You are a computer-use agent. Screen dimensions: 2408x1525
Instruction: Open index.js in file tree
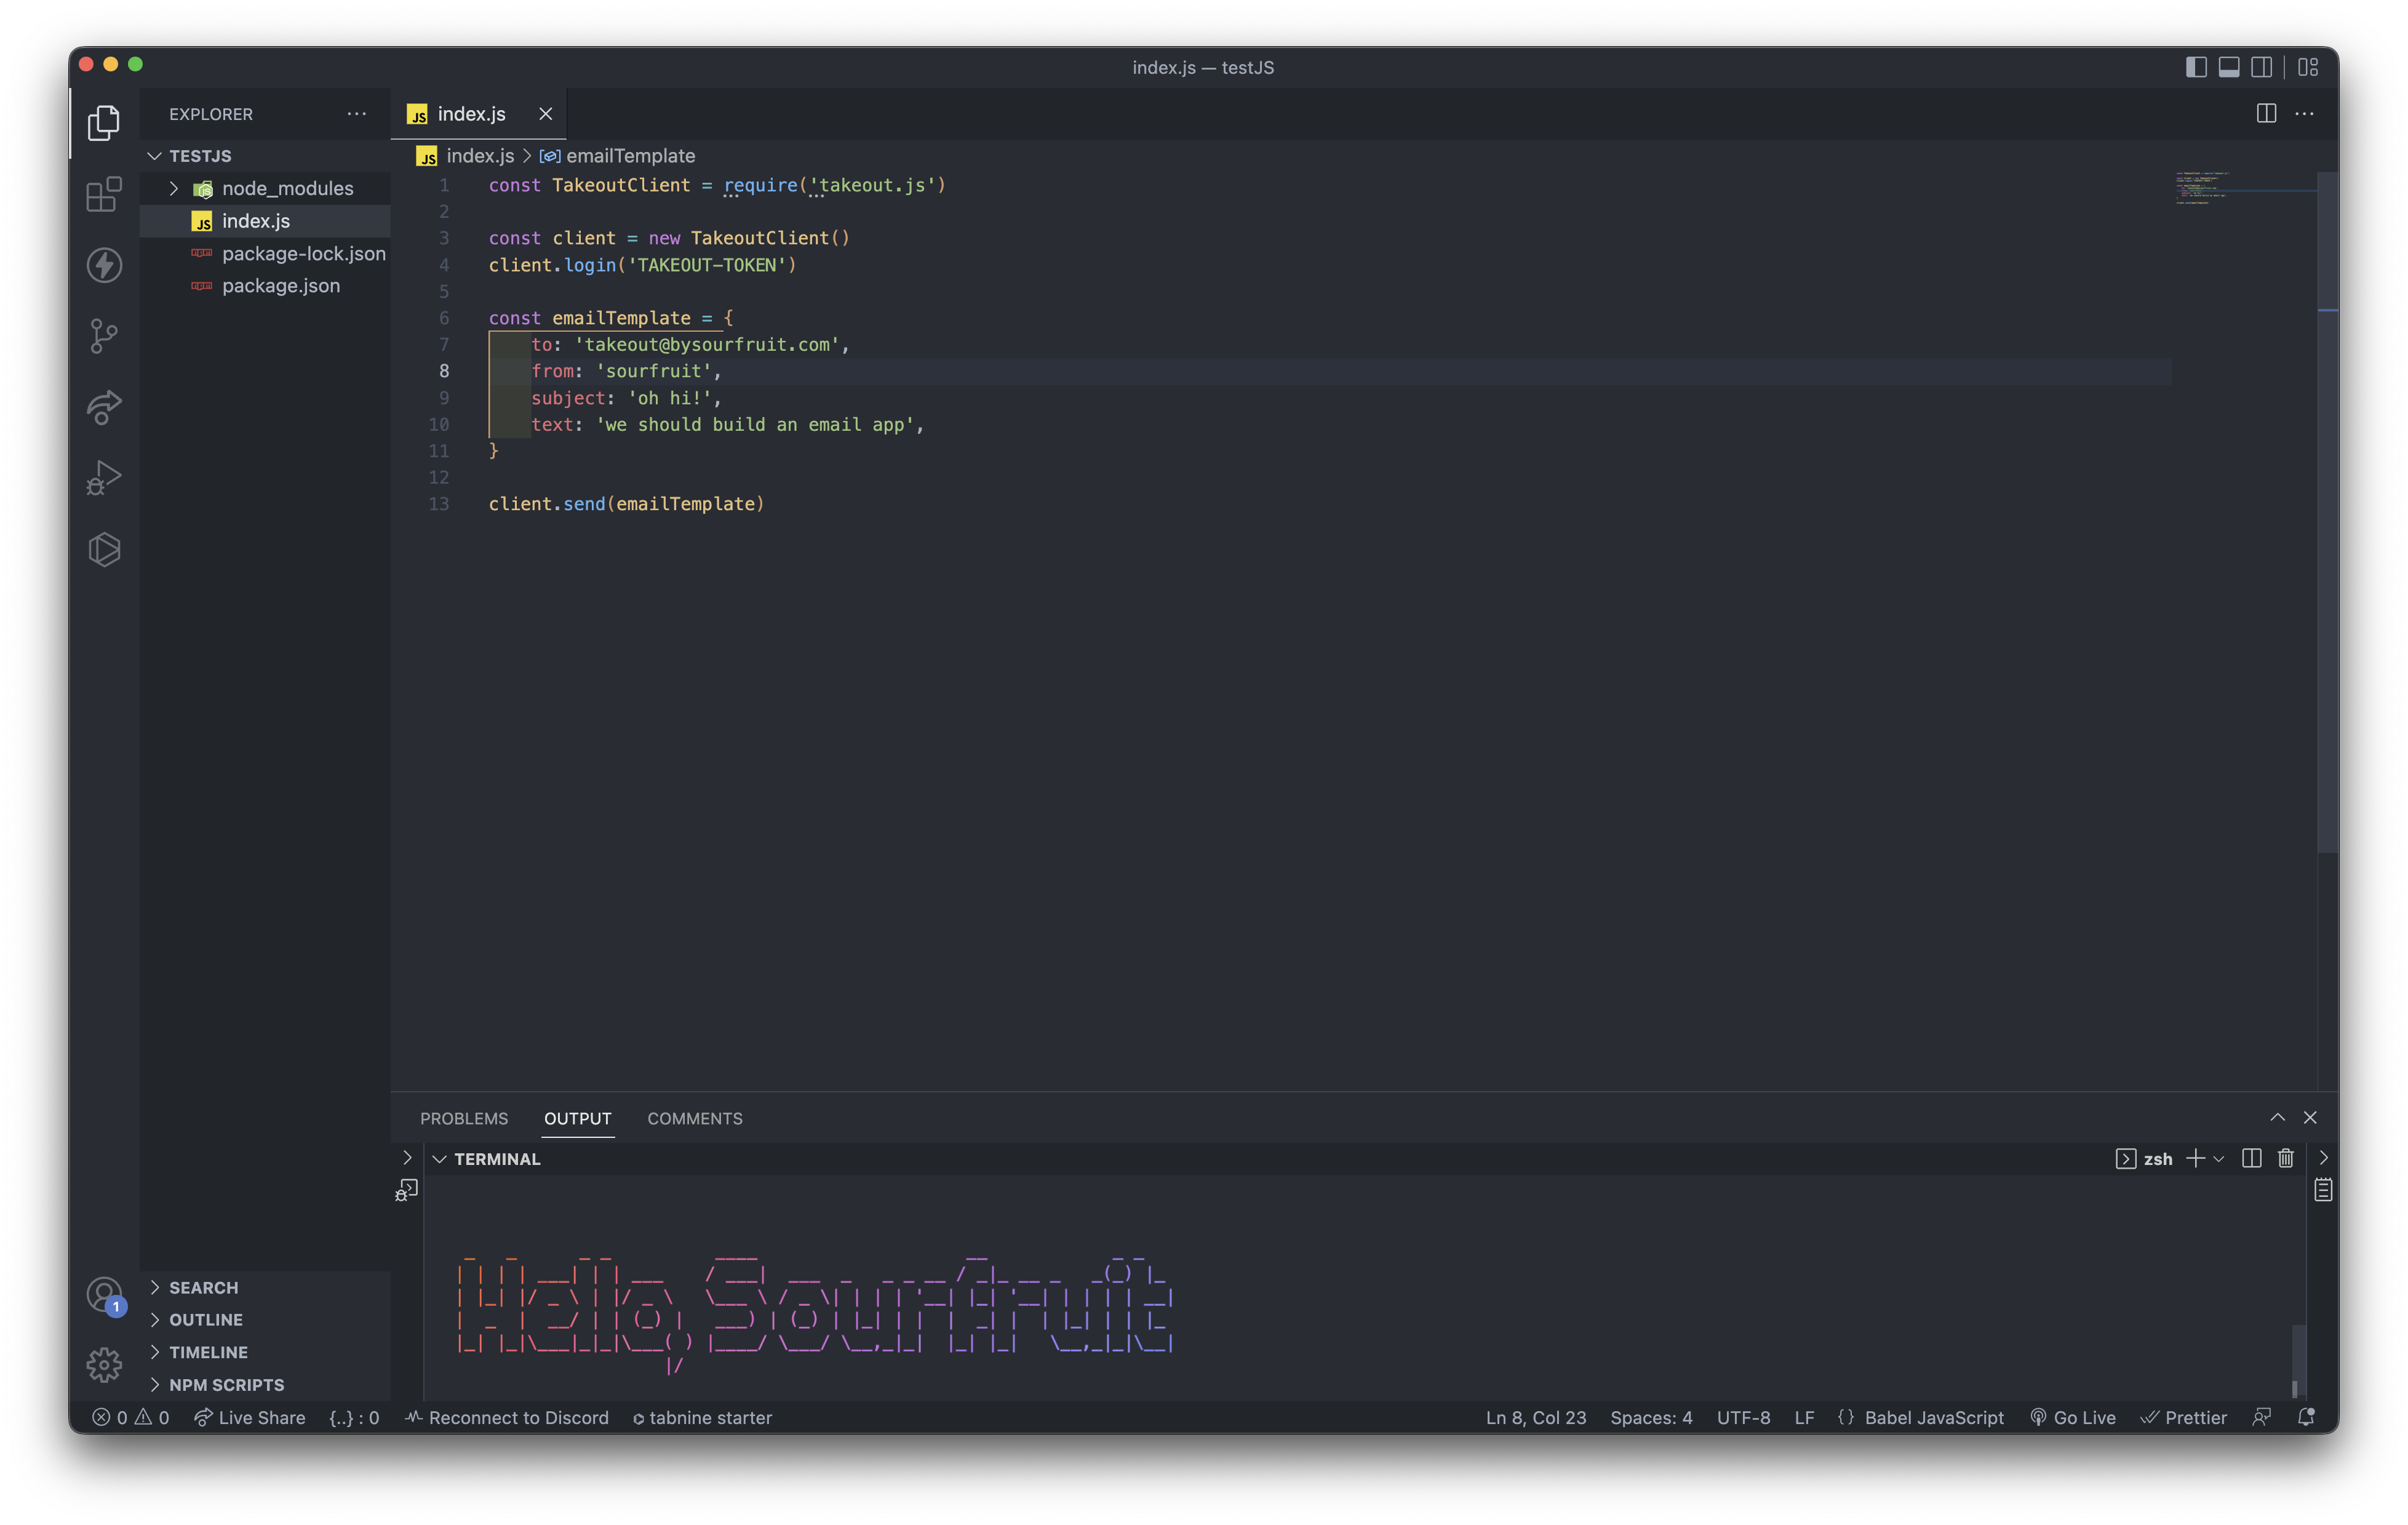tap(265, 221)
